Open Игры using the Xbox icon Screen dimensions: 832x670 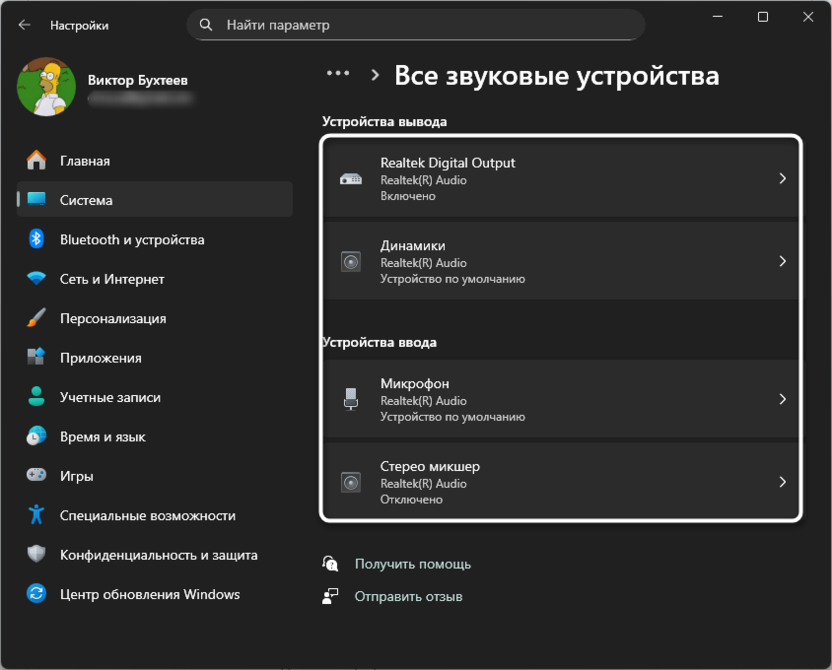[37, 475]
